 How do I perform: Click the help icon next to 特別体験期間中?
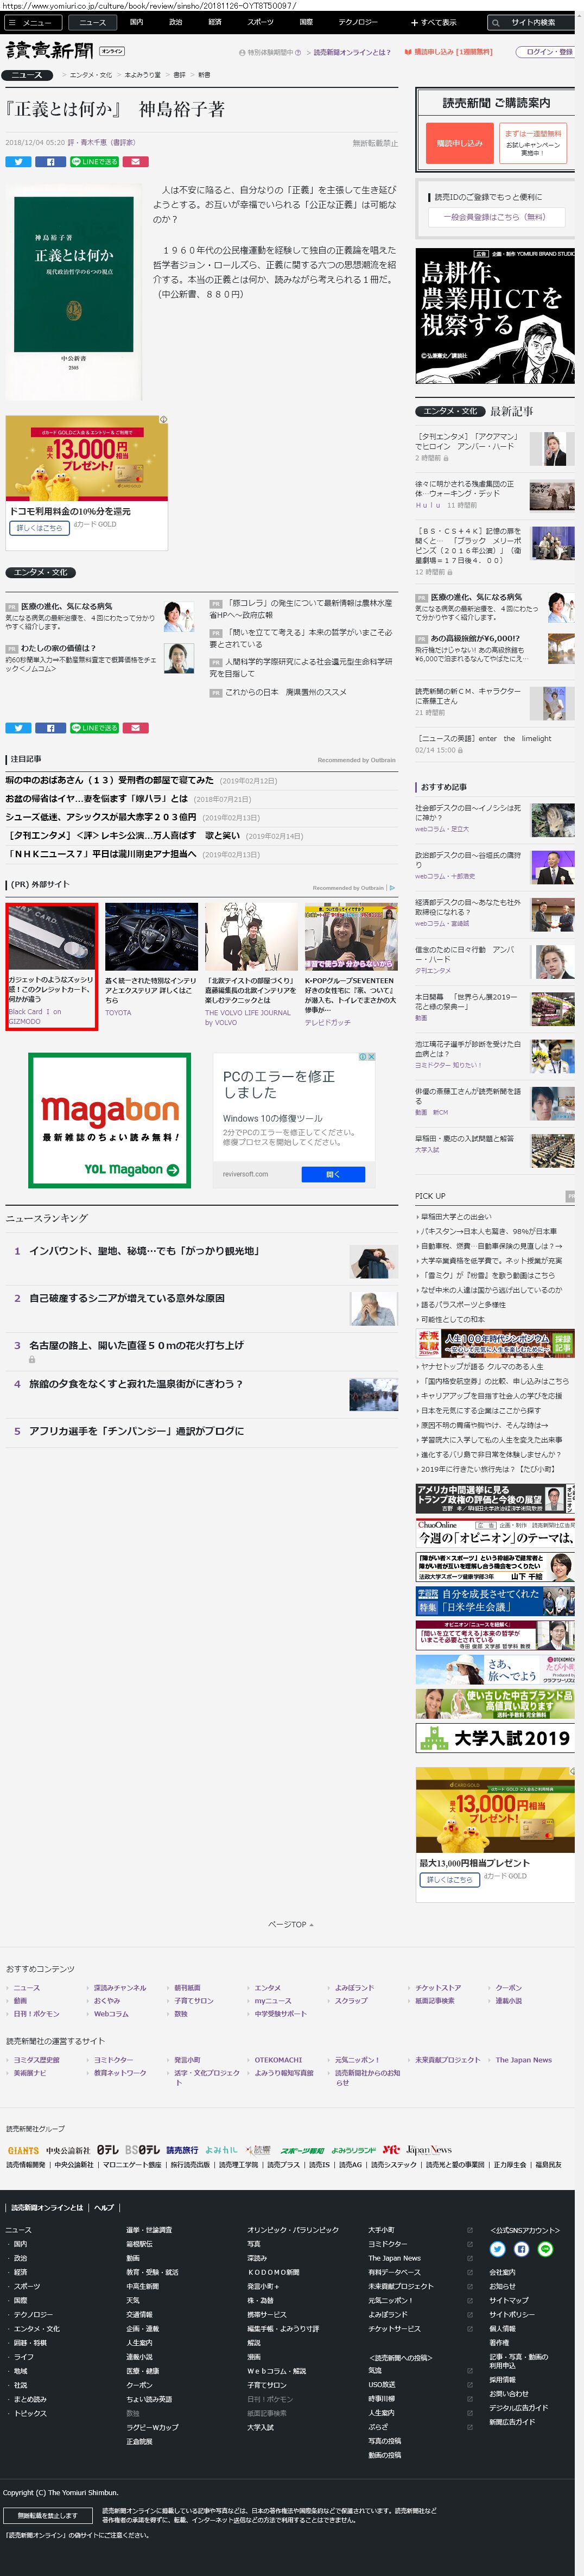tap(298, 52)
